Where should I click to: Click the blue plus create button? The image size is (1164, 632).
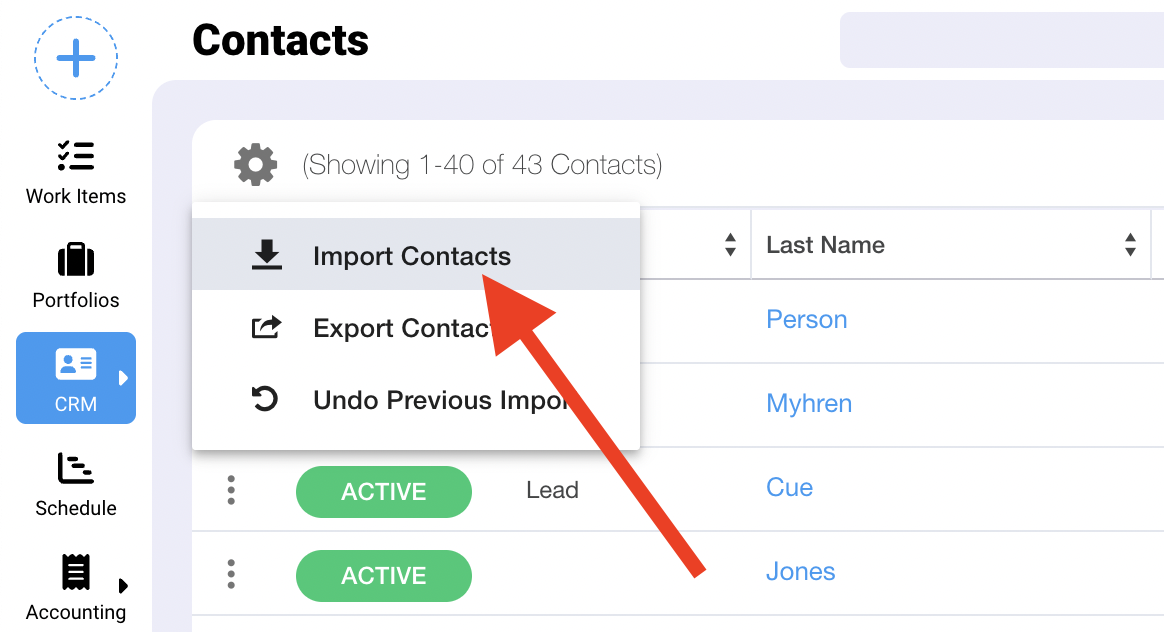76,58
